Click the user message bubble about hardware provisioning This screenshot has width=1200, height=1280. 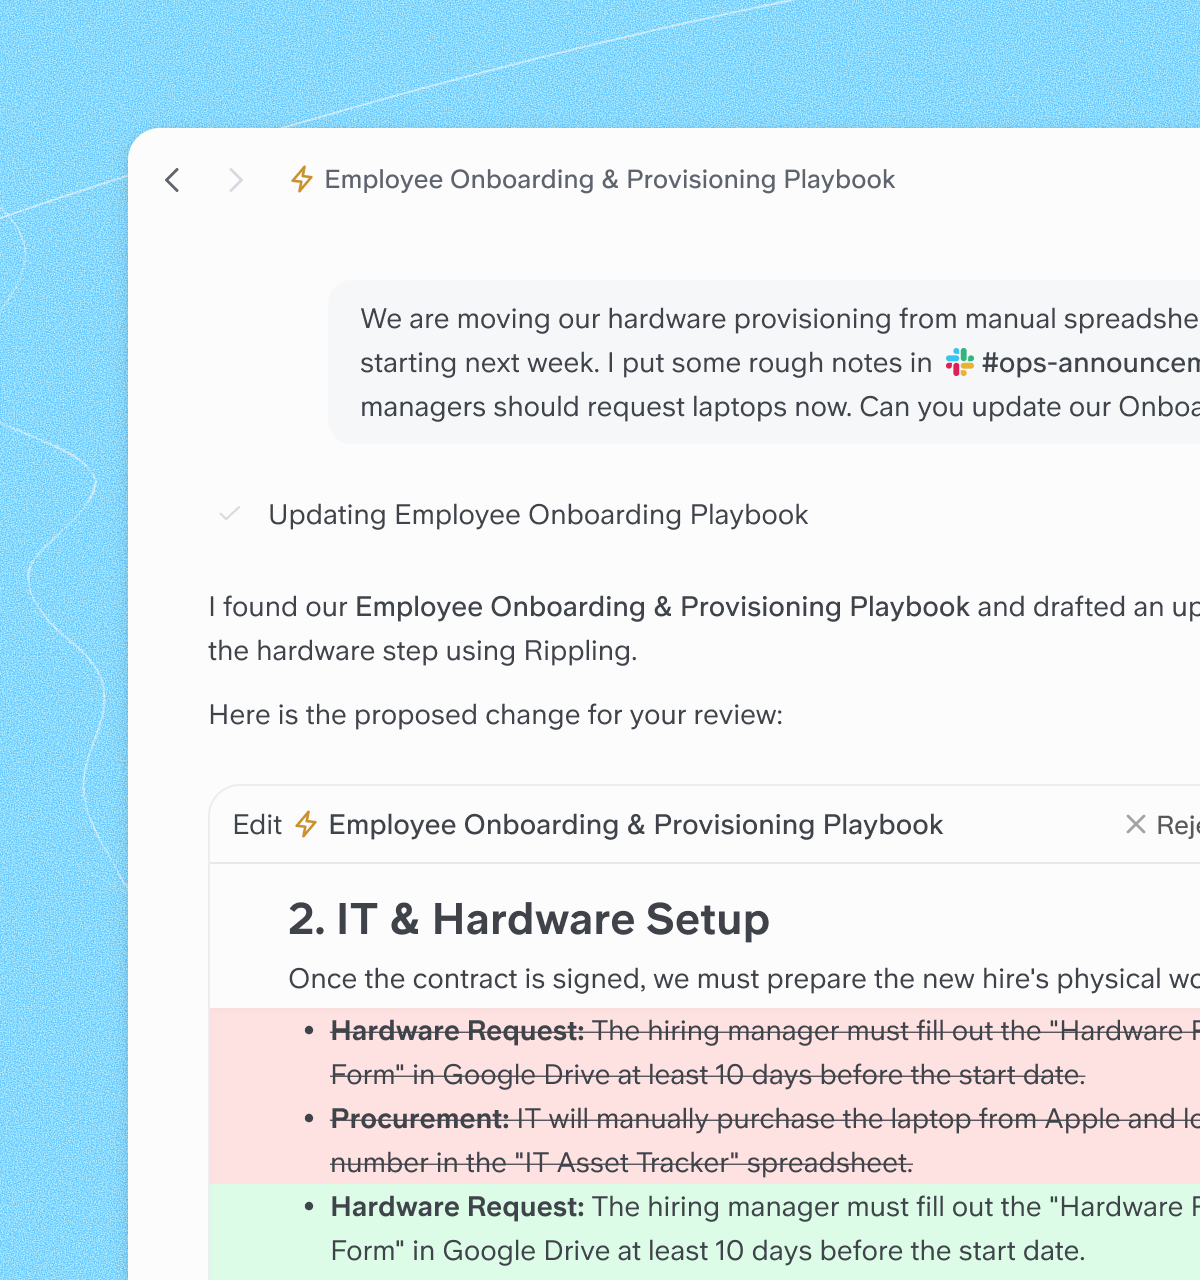[764, 362]
